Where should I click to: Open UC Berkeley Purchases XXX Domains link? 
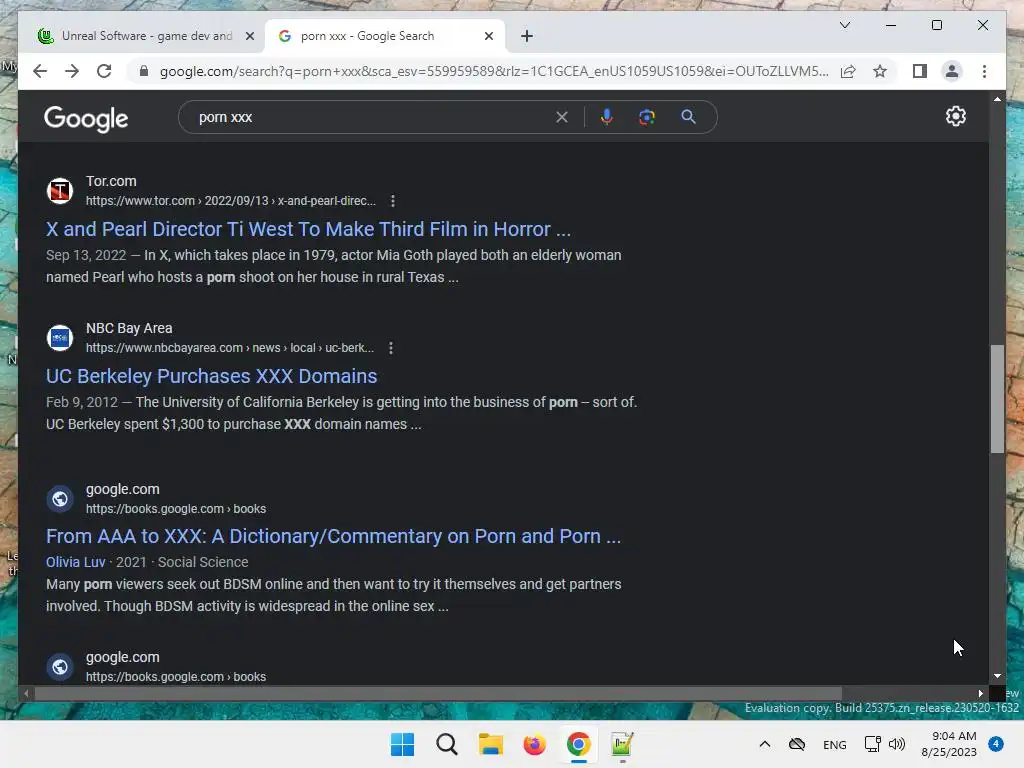point(212,376)
